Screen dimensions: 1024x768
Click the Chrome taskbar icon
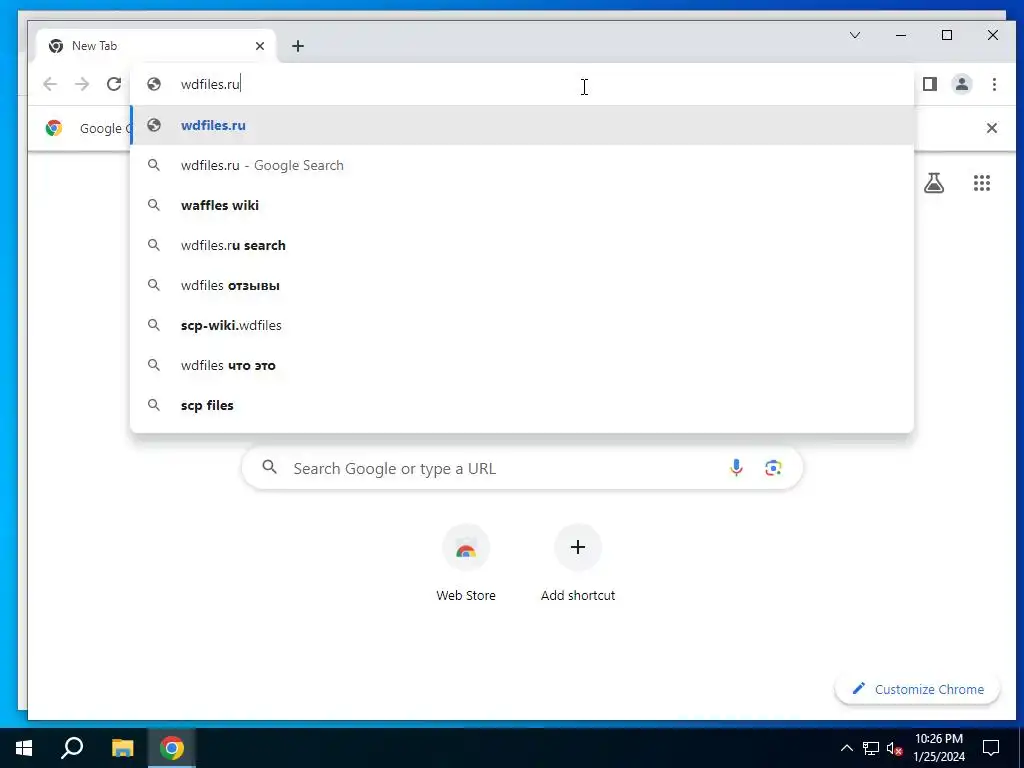(172, 748)
